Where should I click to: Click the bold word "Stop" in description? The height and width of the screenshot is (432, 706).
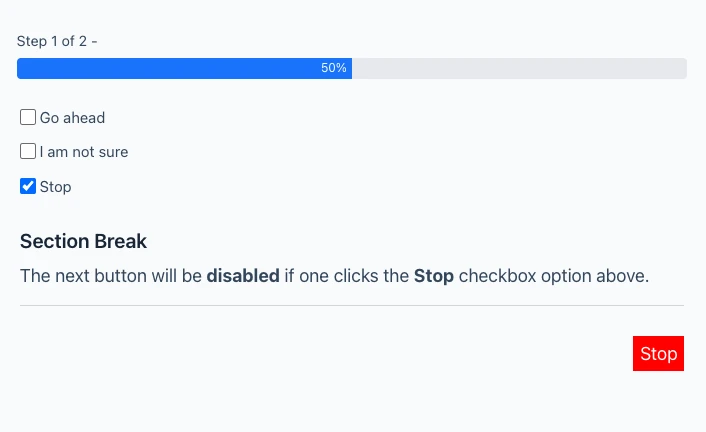tap(434, 275)
